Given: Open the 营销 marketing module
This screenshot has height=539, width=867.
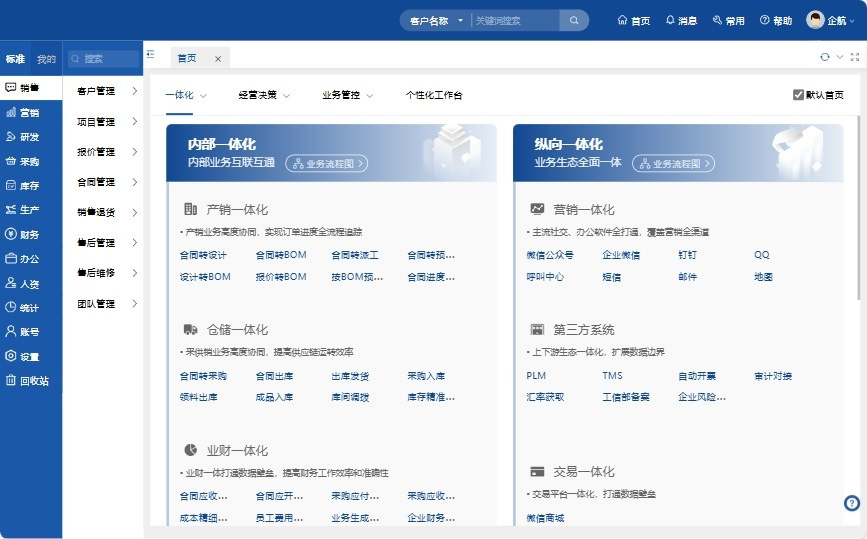Looking at the screenshot, I should click(x=23, y=113).
